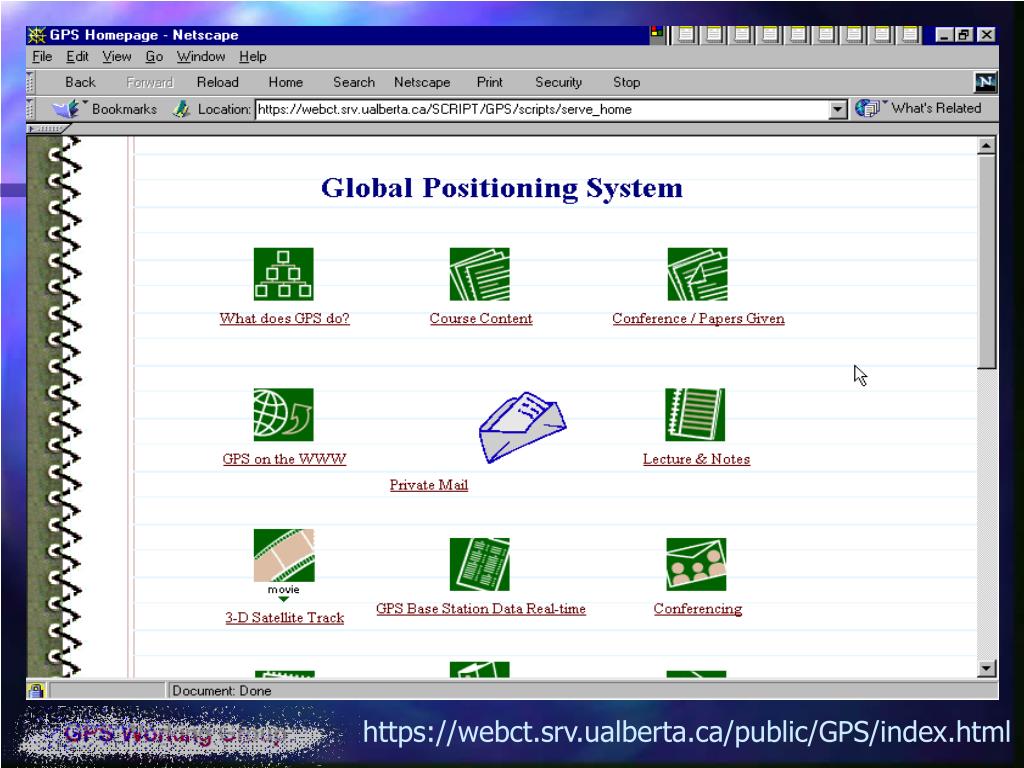The height and width of the screenshot is (768, 1024).
Task: Click the slide footer URL text
Action: [x=686, y=731]
